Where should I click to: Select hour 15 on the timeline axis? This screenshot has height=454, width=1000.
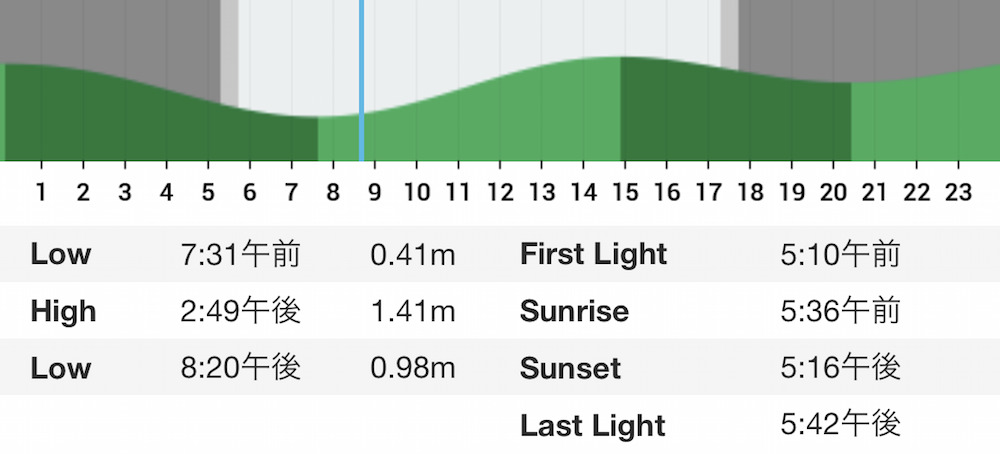(x=624, y=191)
